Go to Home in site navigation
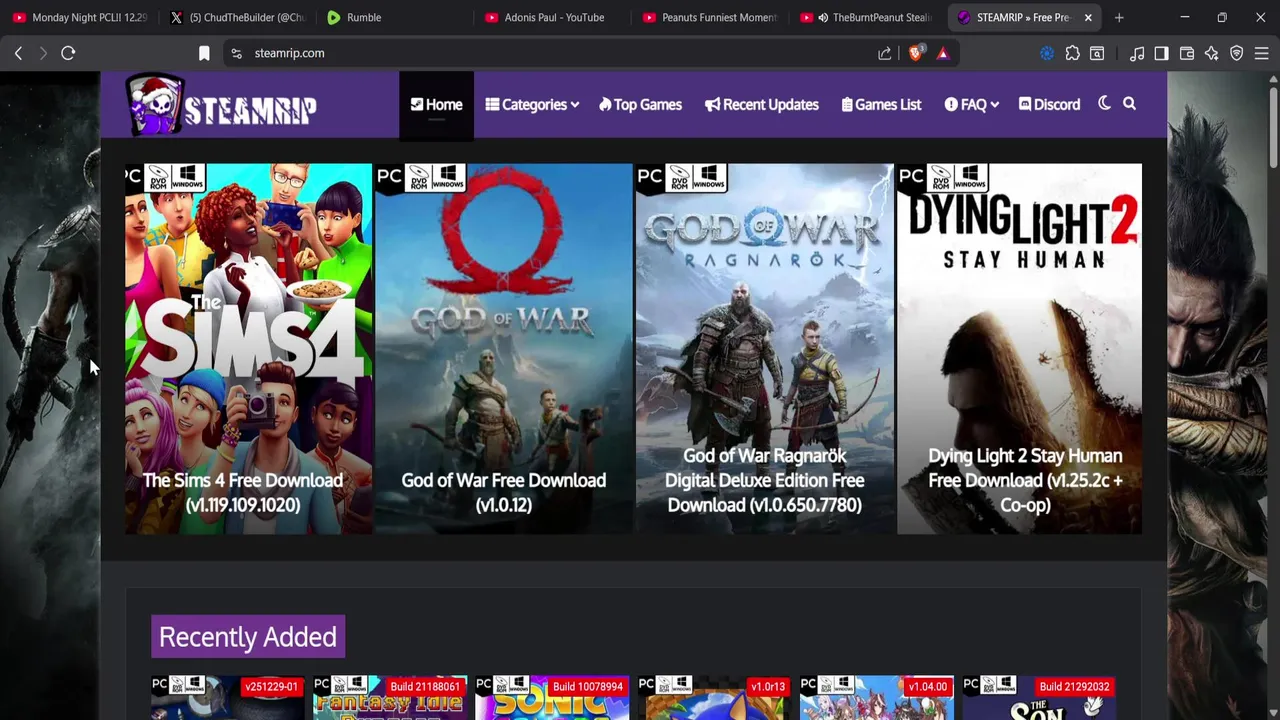This screenshot has height=720, width=1280. point(436,104)
